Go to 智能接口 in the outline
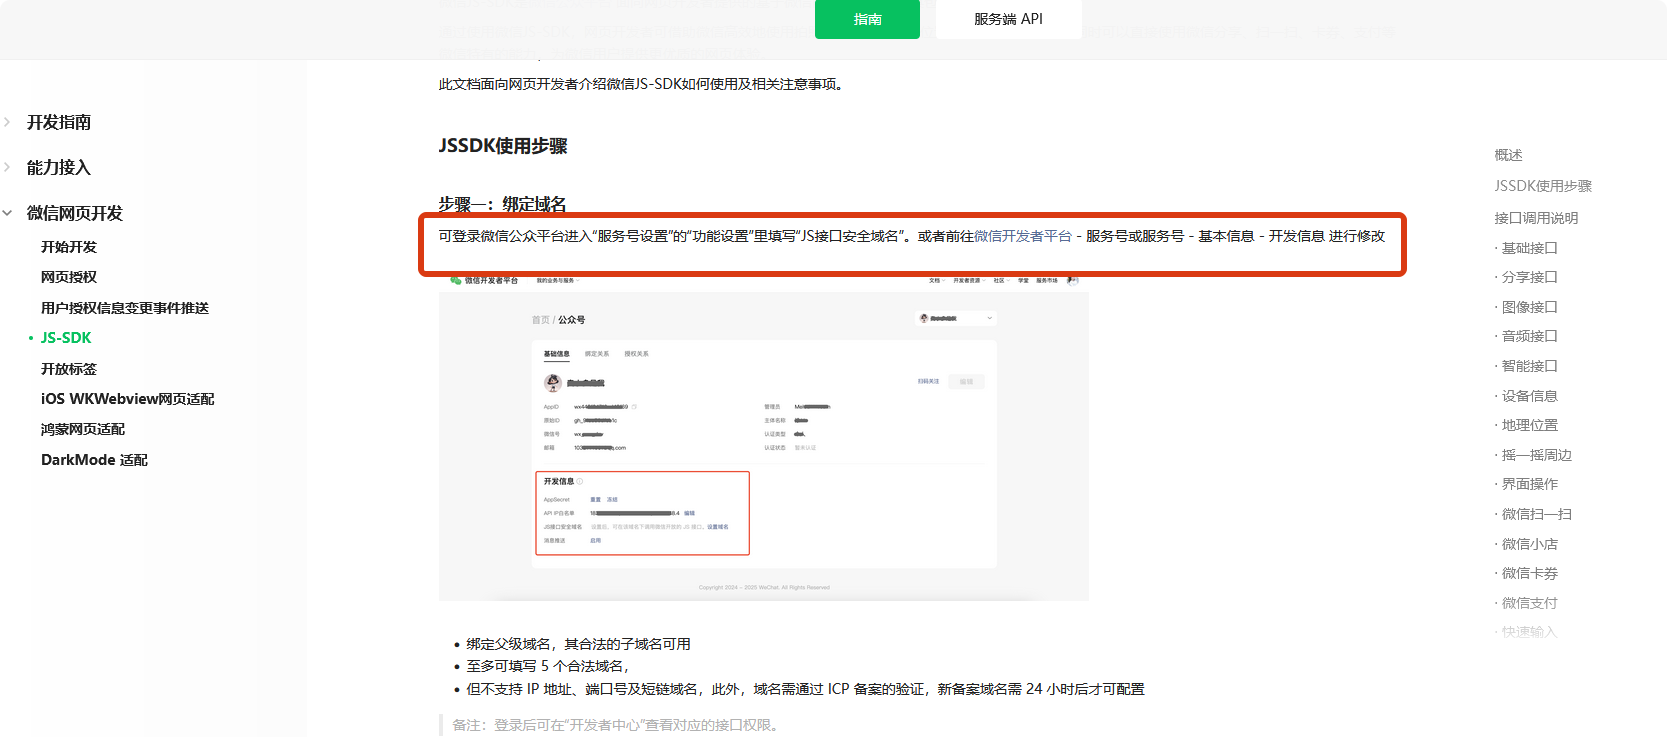Screen dimensions: 1667x737 [x=1530, y=366]
